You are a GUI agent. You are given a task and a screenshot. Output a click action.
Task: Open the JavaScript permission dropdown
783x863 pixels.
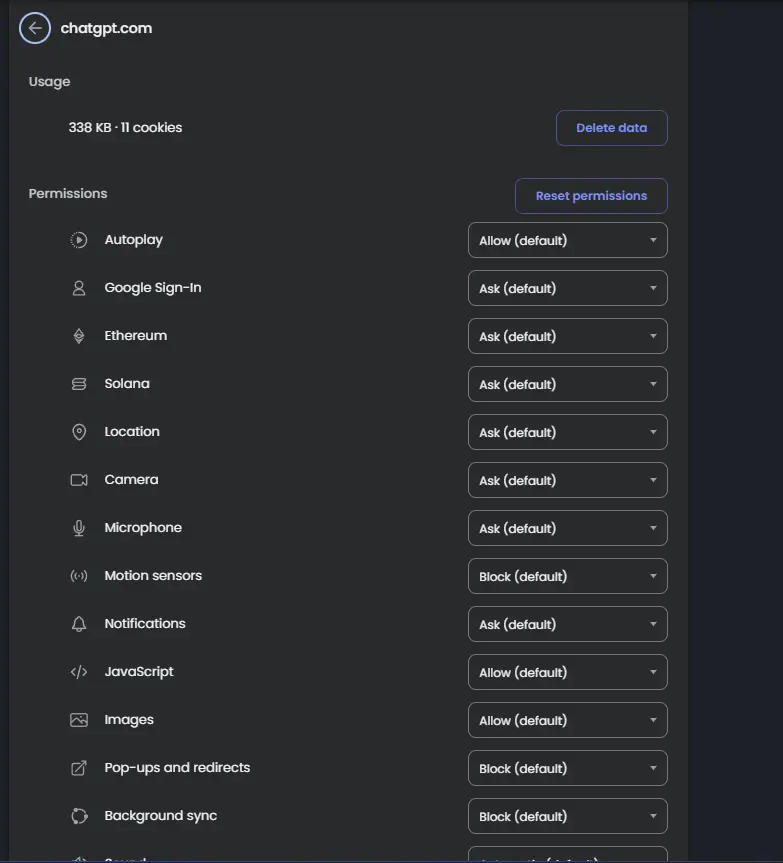(x=567, y=672)
